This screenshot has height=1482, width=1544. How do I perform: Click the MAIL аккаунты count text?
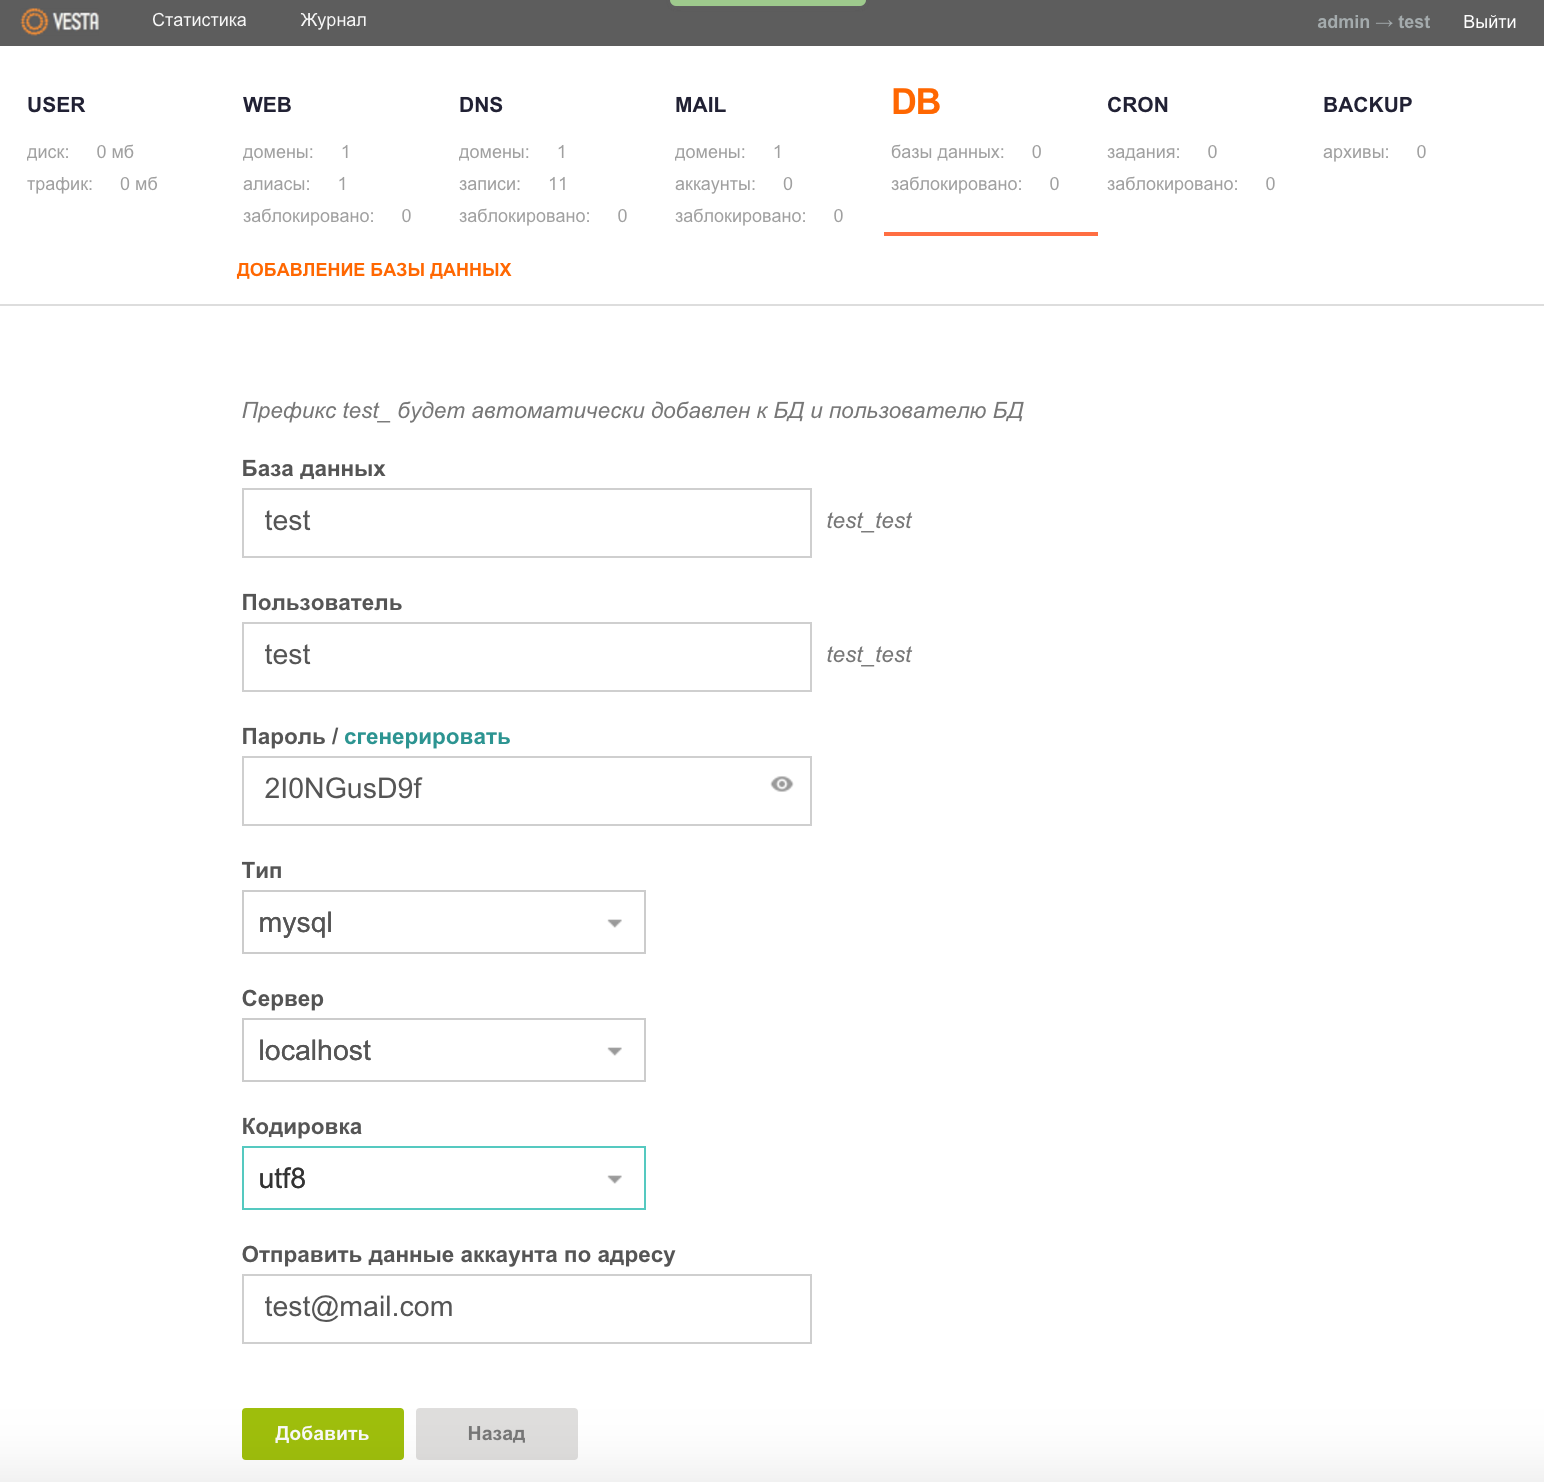click(734, 184)
